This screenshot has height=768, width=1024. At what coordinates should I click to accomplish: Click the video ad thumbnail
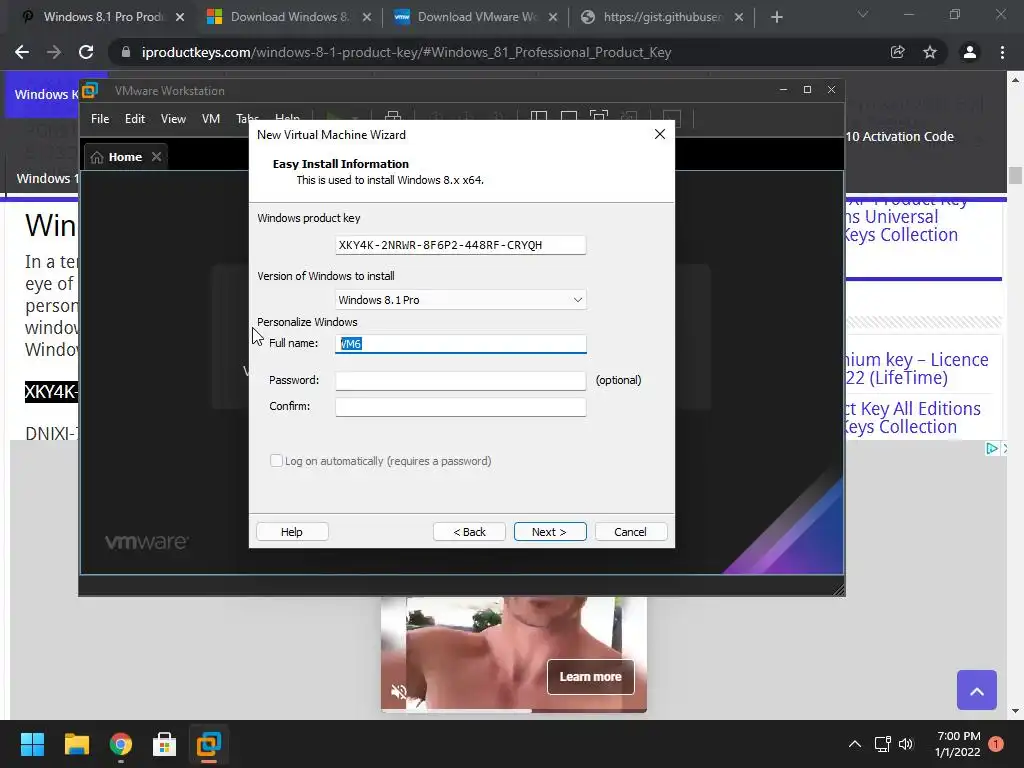(513, 653)
